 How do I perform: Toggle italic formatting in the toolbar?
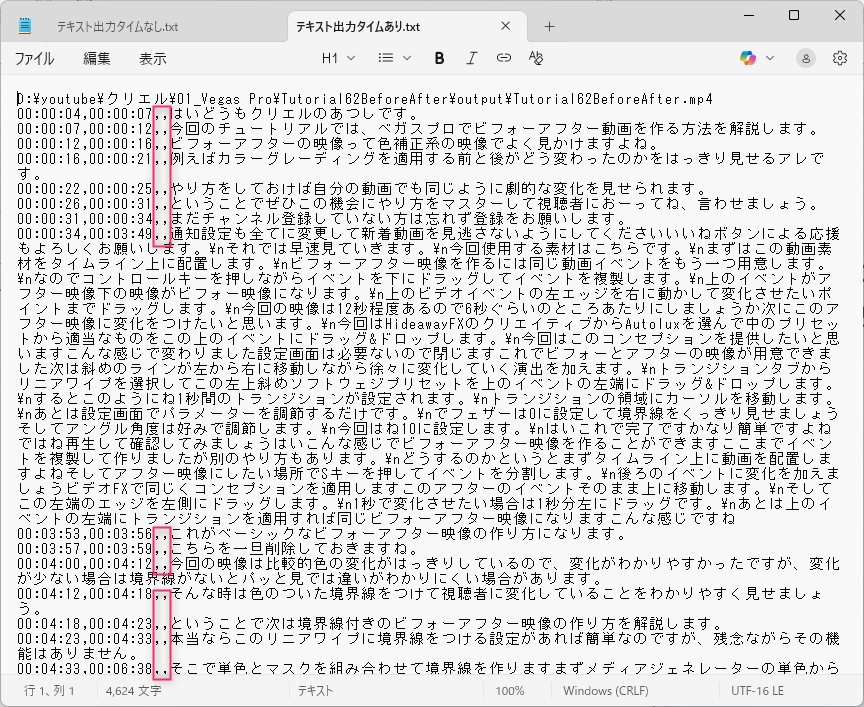[471, 58]
